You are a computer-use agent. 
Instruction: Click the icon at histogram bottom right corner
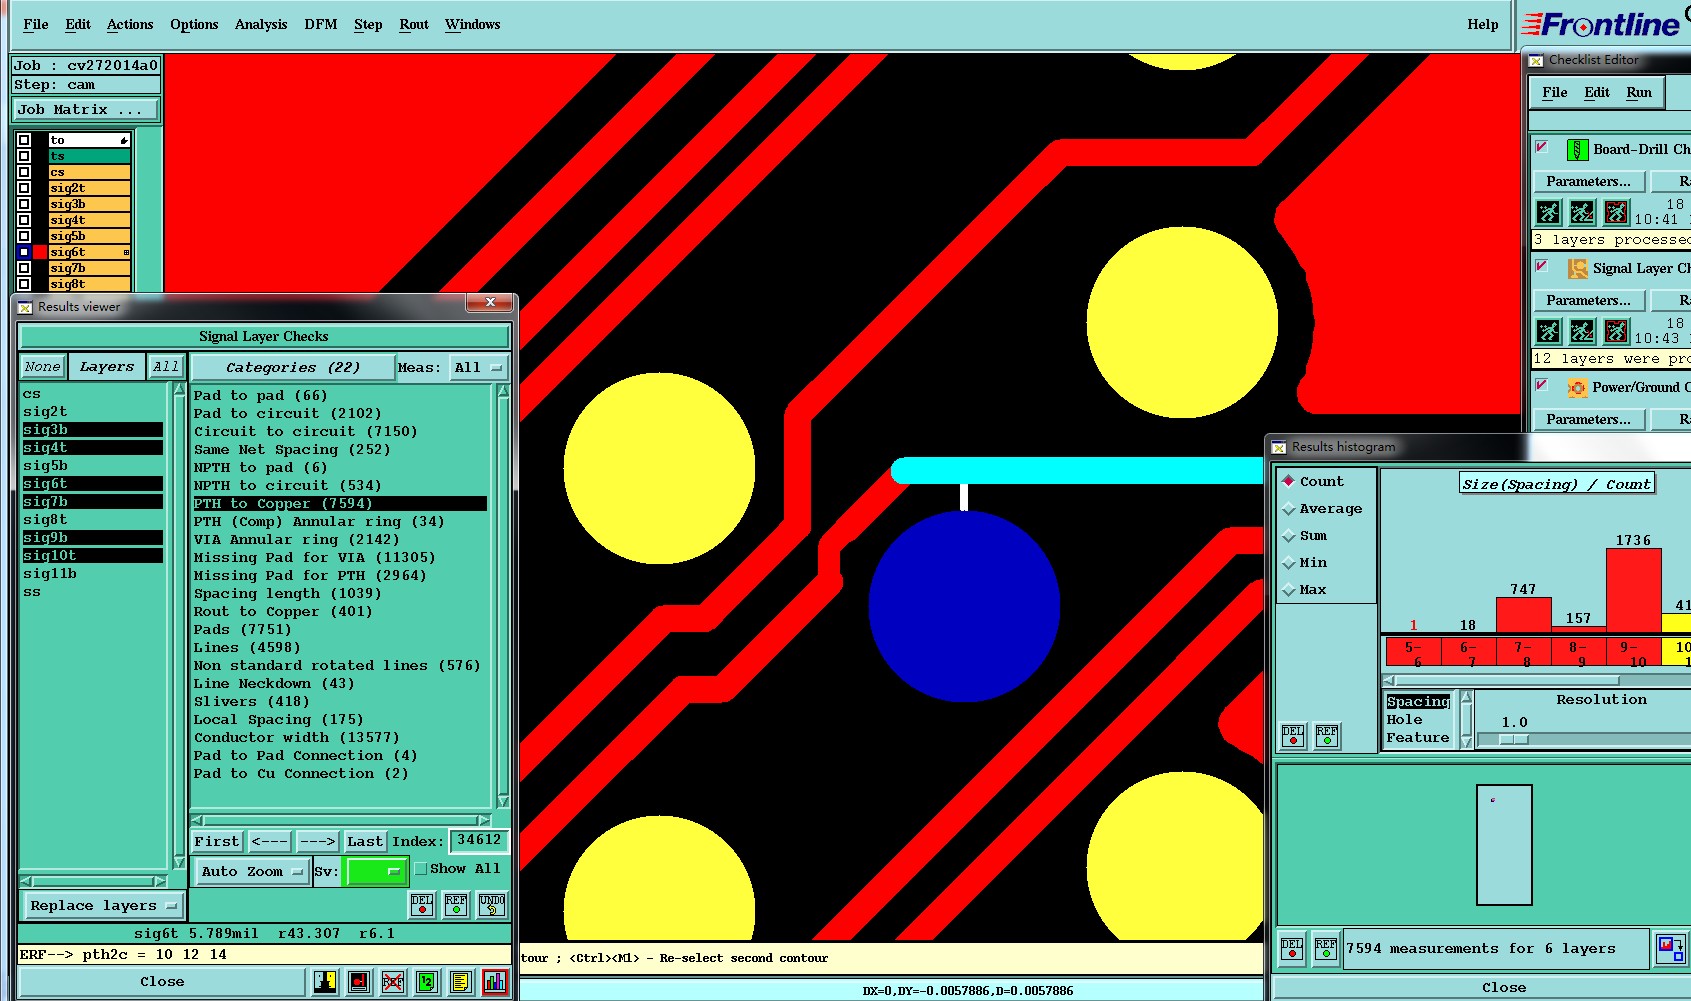(x=1671, y=948)
